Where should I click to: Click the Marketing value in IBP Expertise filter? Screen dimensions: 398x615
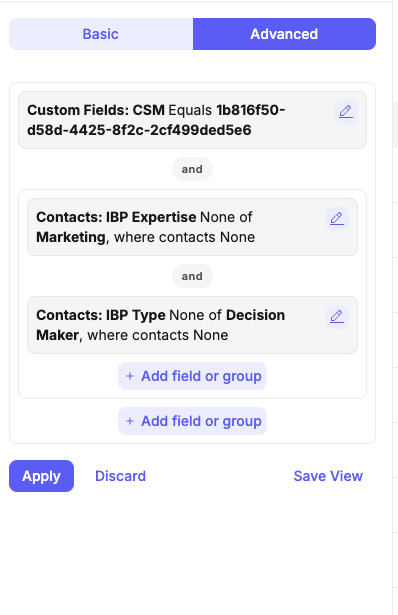click(x=71, y=237)
